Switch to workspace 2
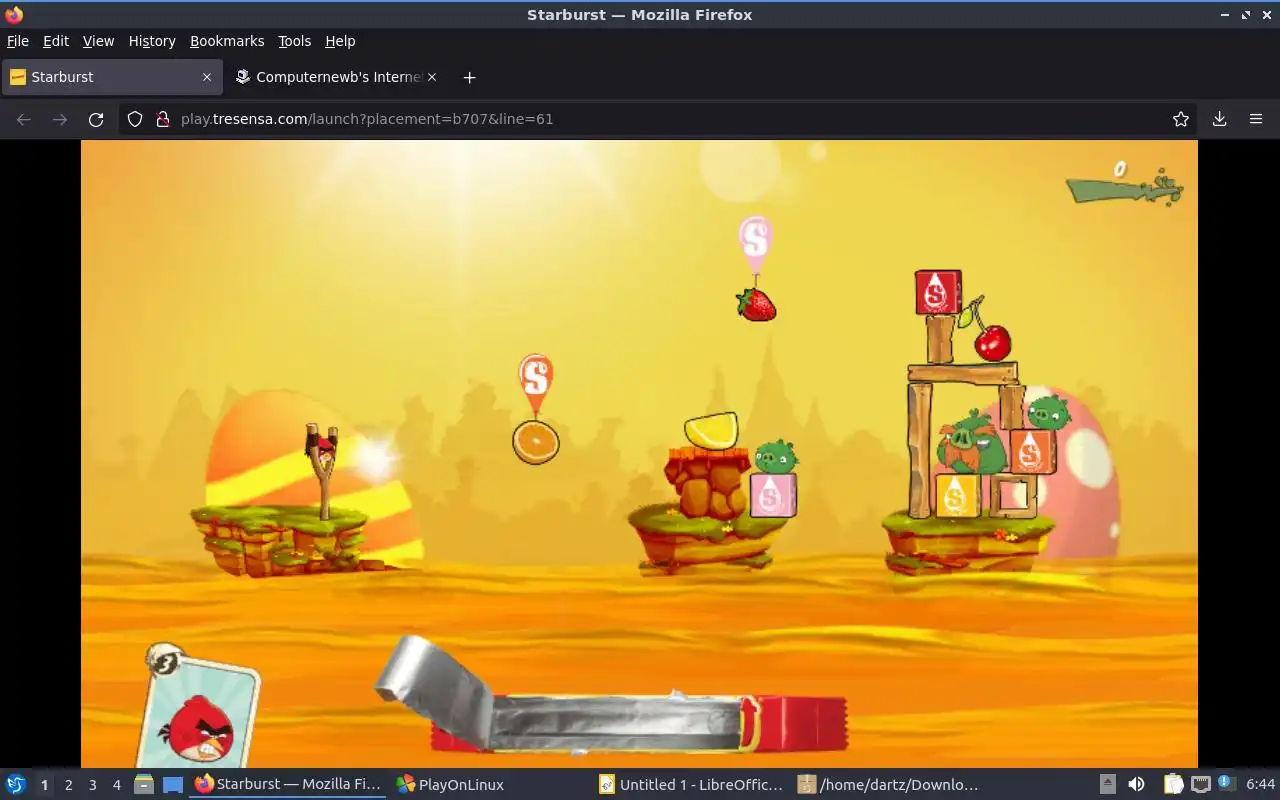Screen dimensions: 1280x800 tap(68, 785)
